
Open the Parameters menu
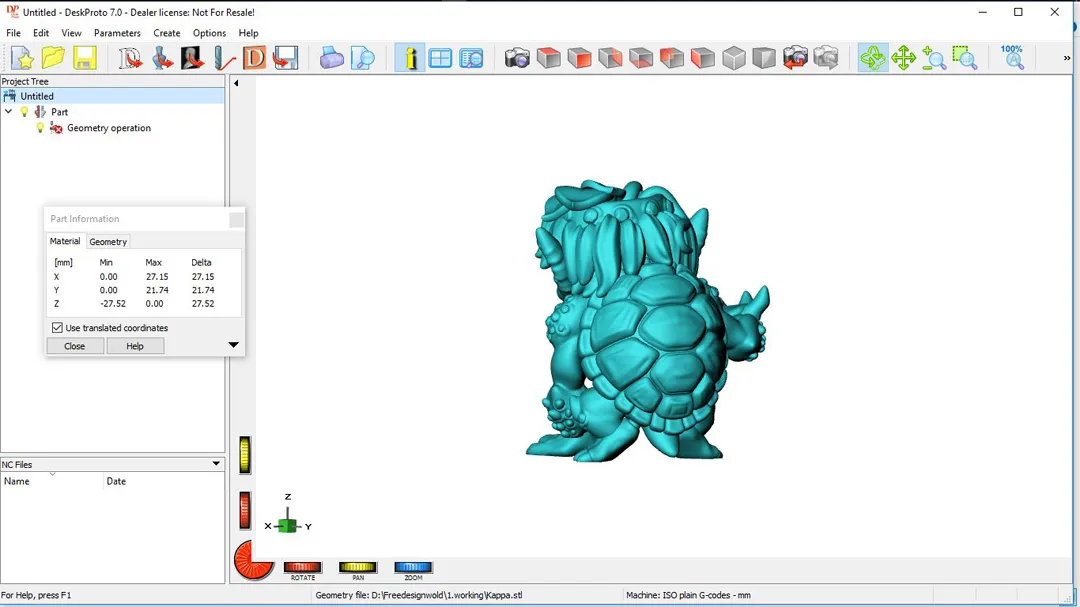[x=117, y=33]
